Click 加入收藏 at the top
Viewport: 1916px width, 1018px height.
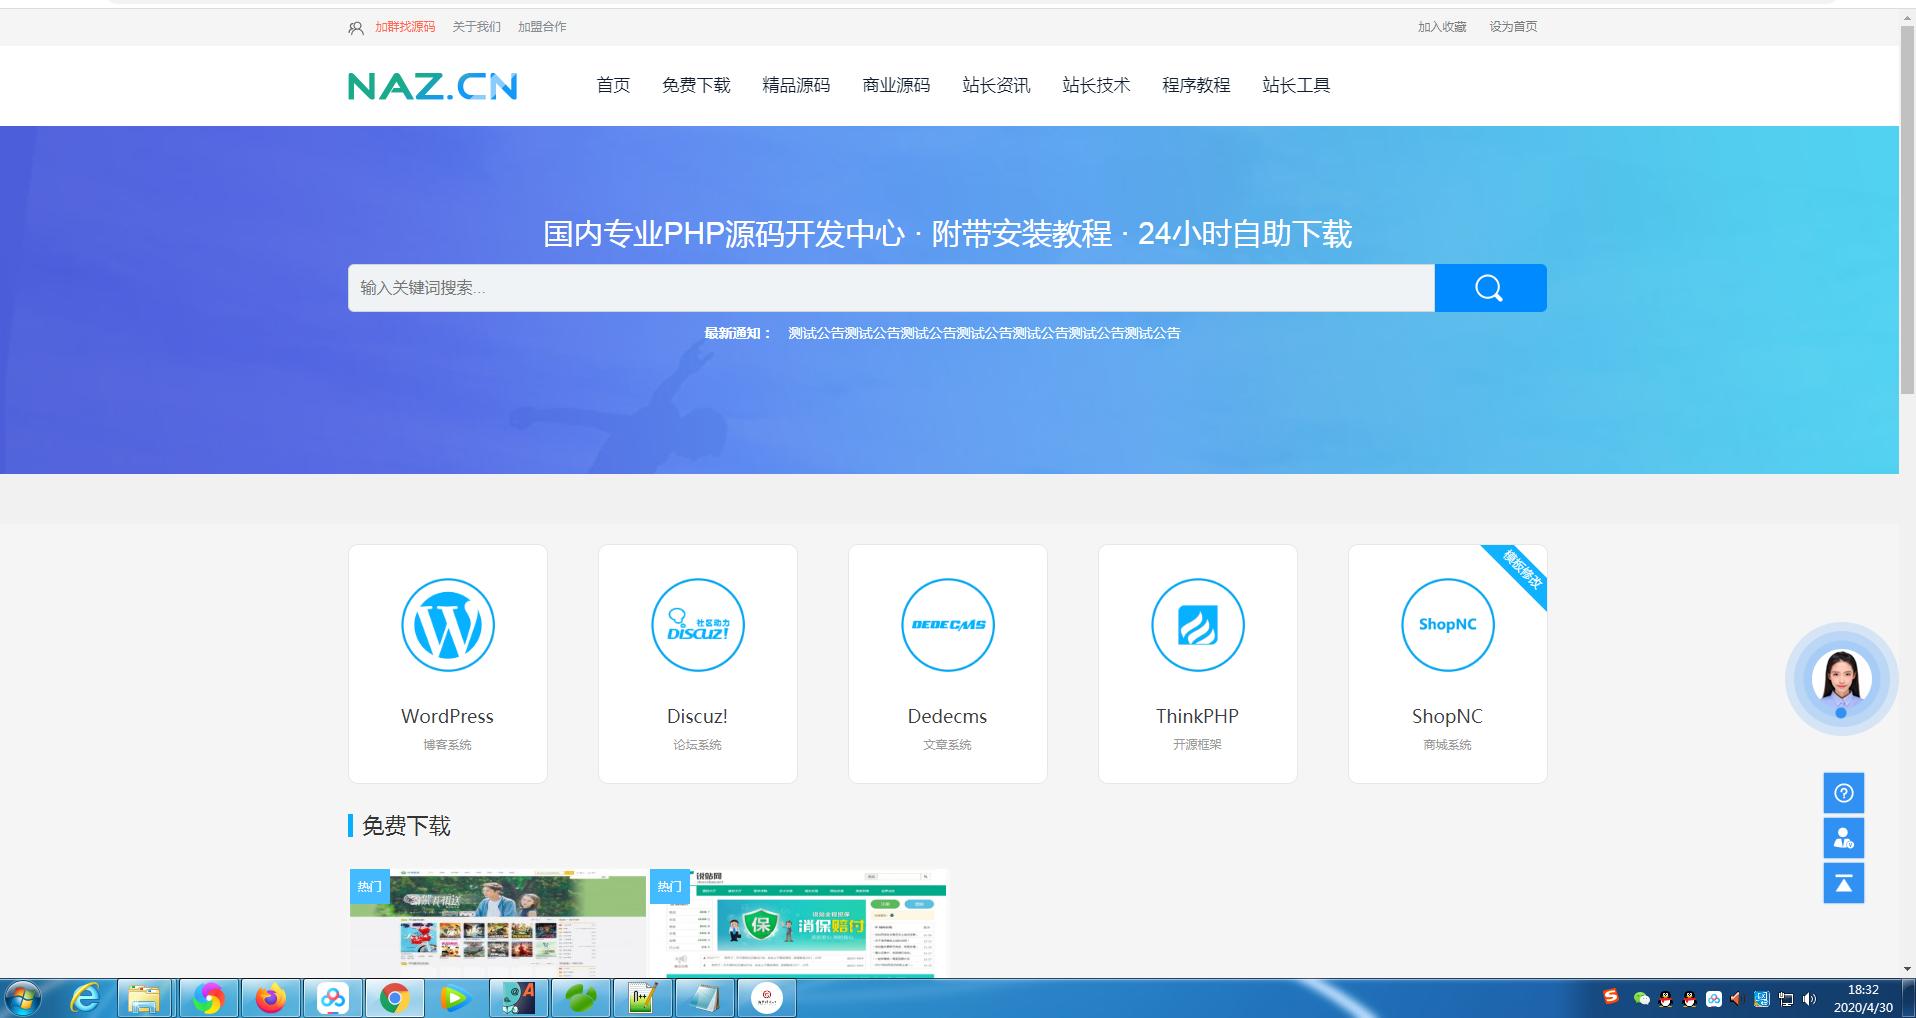1441,27
